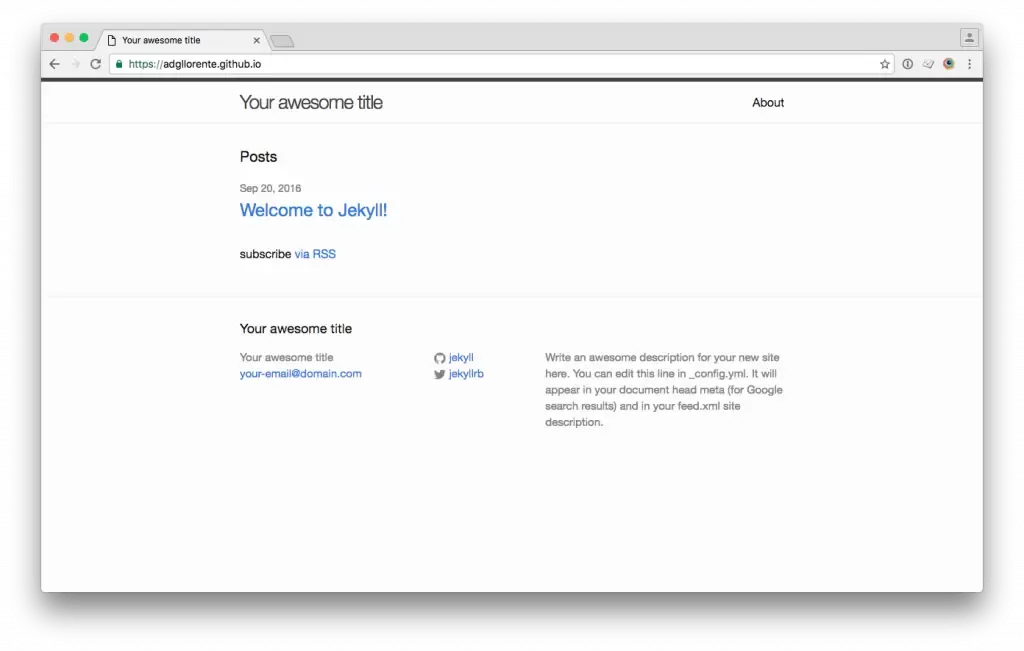Open the About page

768,102
